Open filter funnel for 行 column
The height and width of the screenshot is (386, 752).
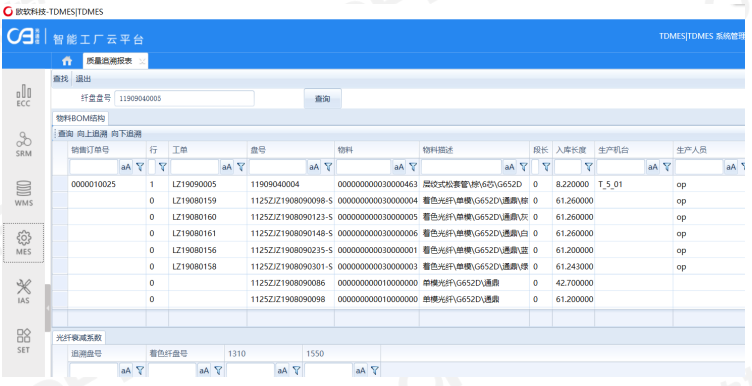(163, 167)
